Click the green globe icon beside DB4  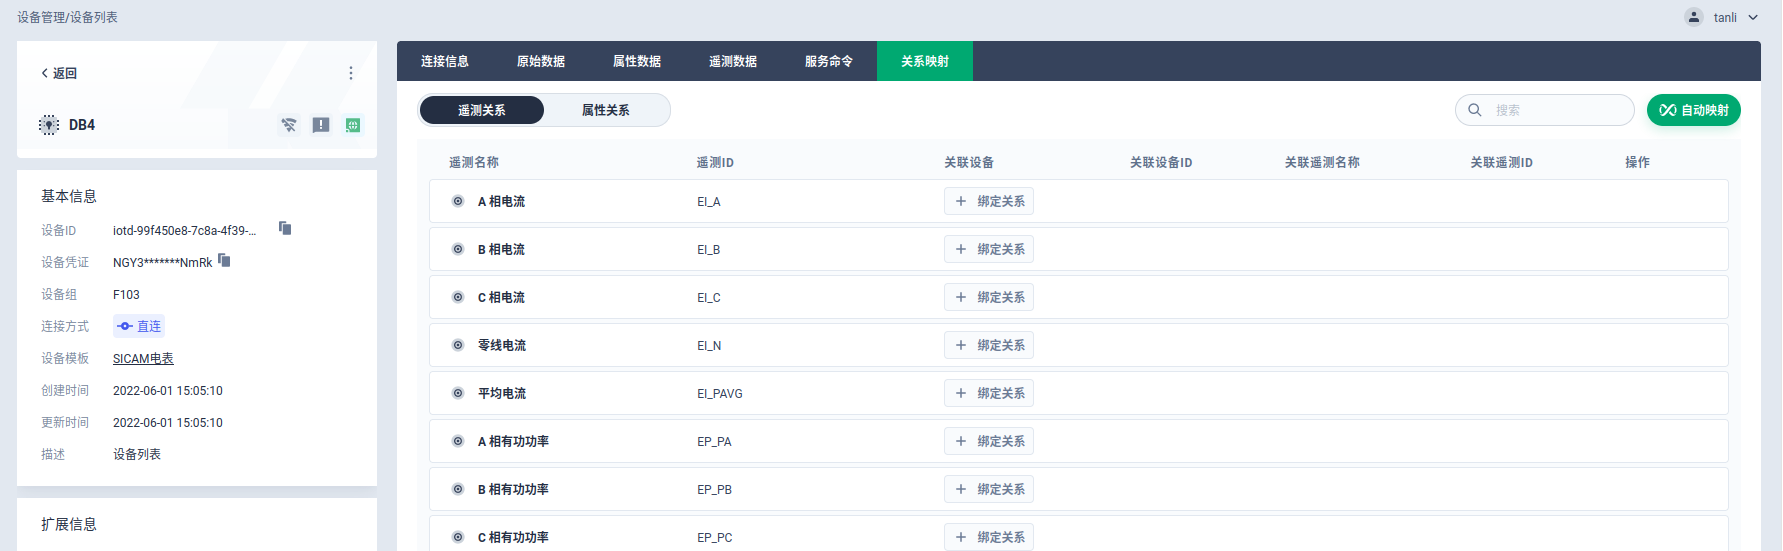click(x=353, y=125)
